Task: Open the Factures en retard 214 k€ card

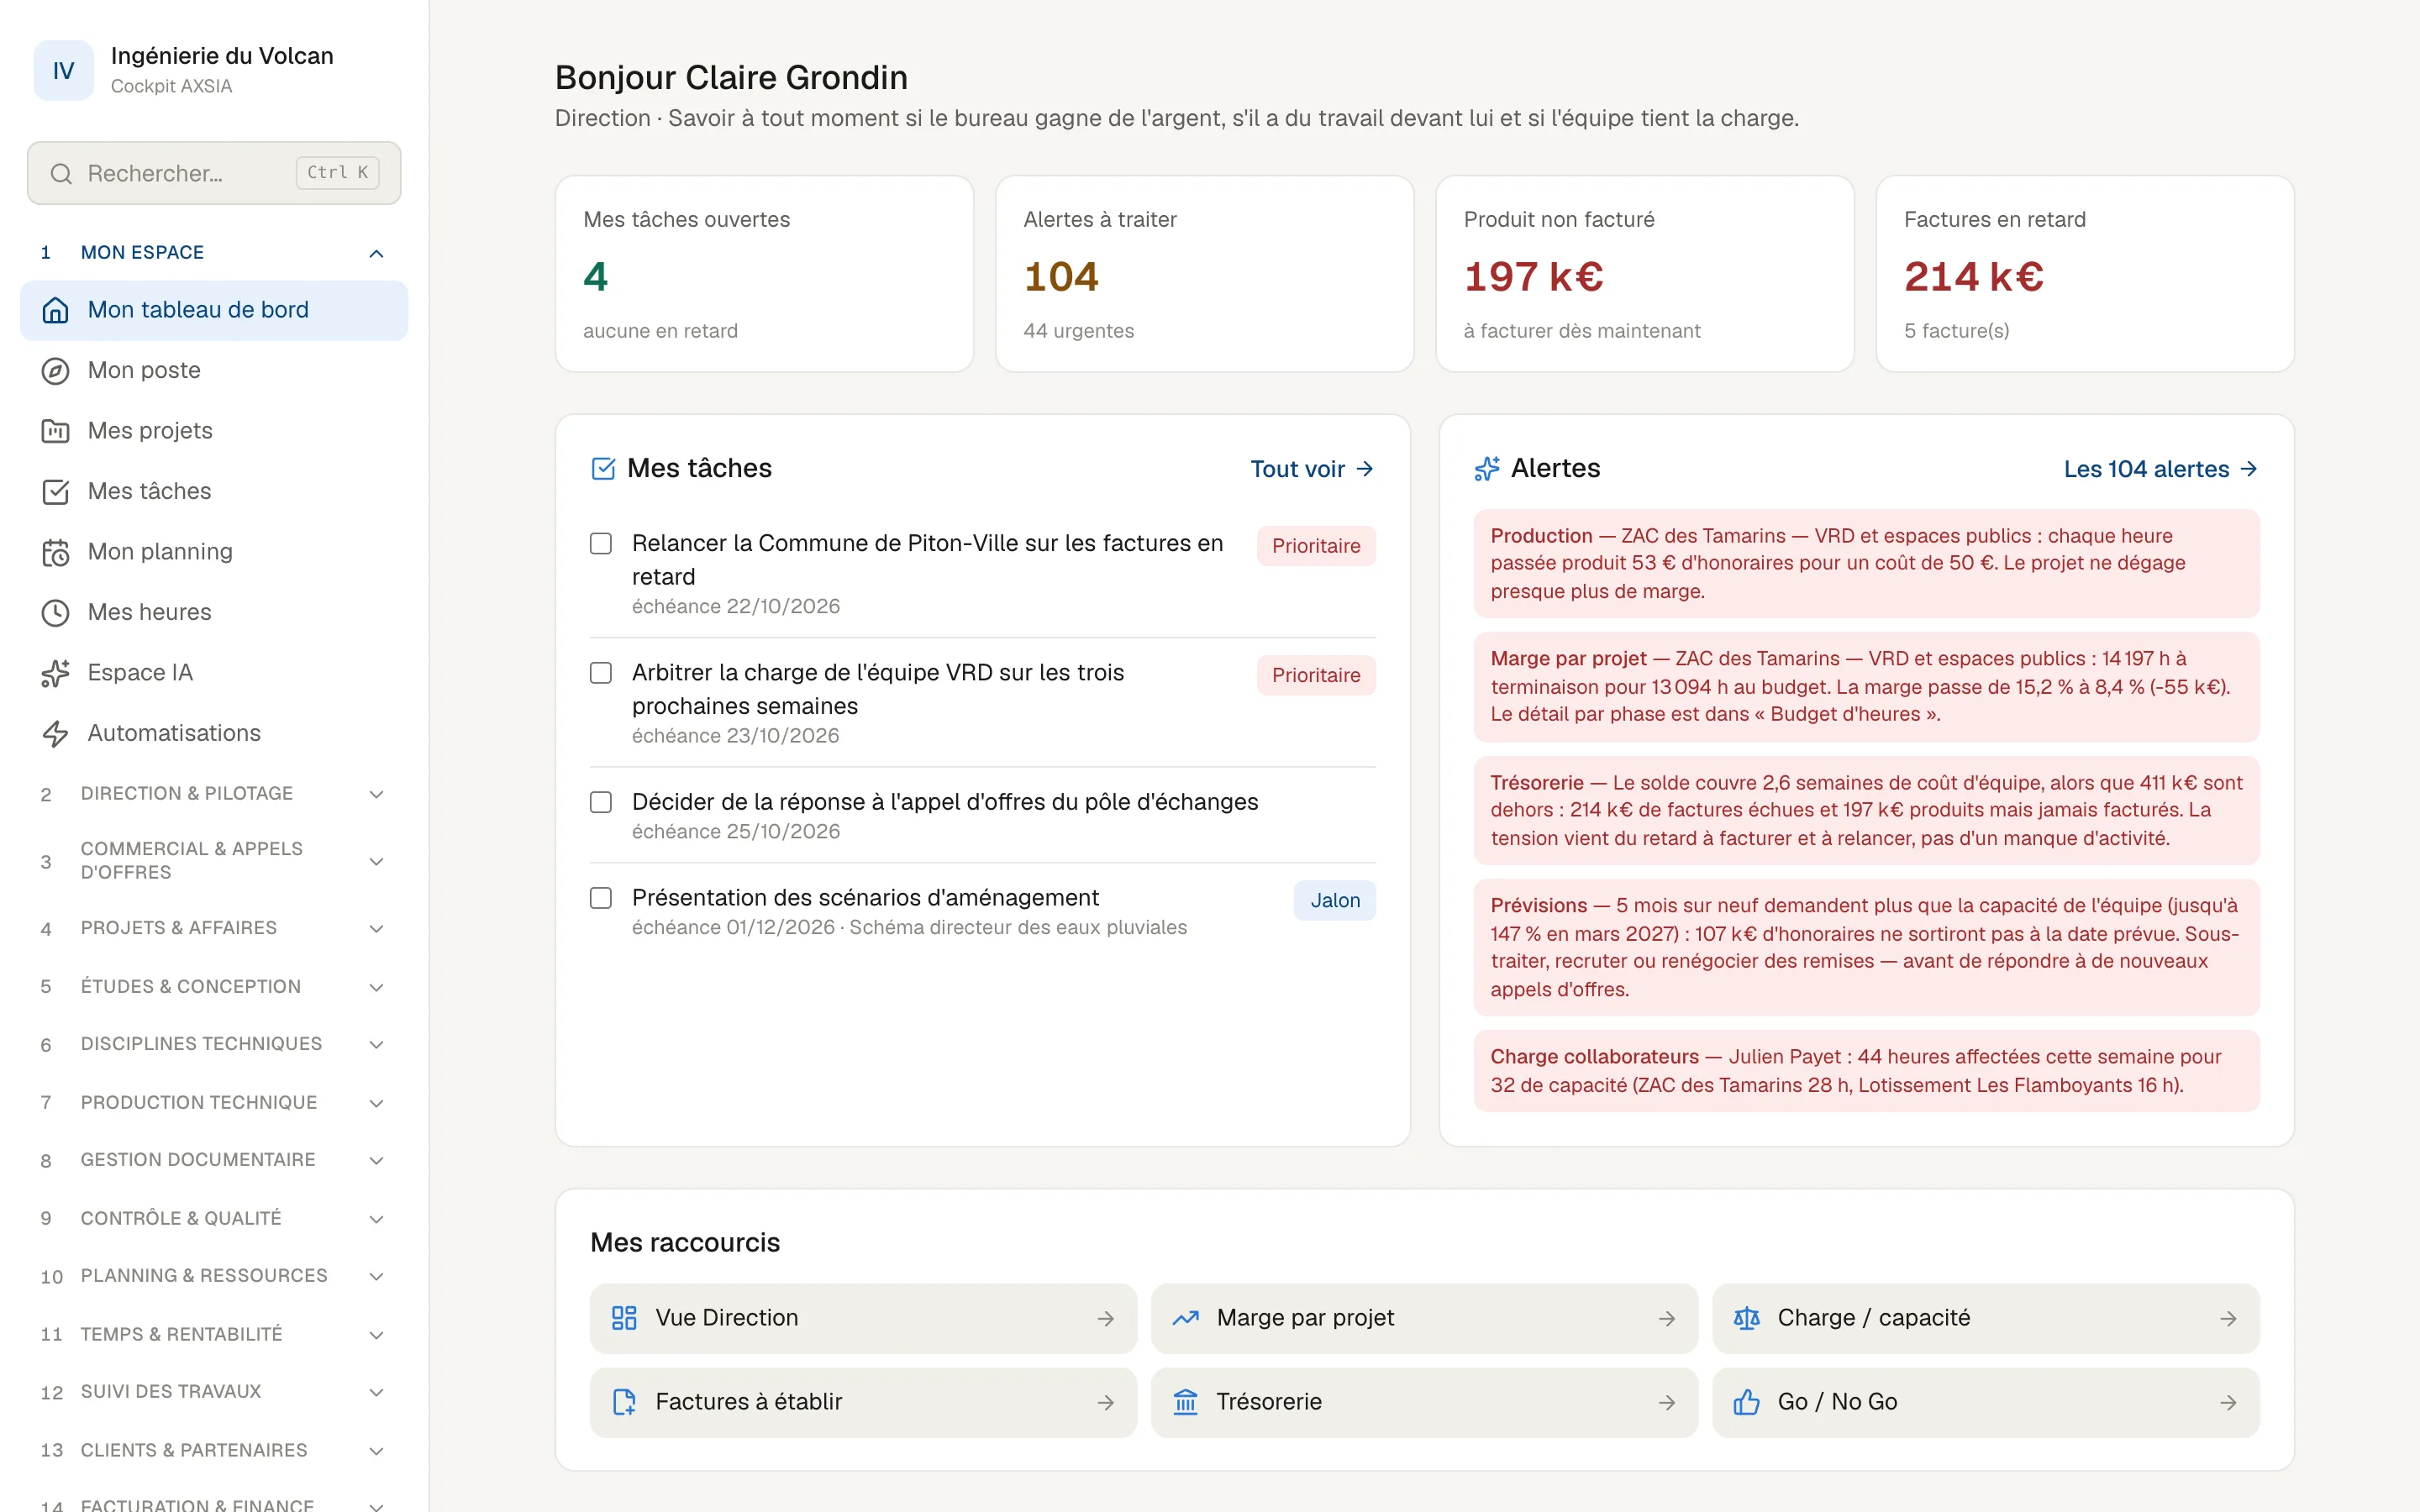Action: coord(2085,274)
